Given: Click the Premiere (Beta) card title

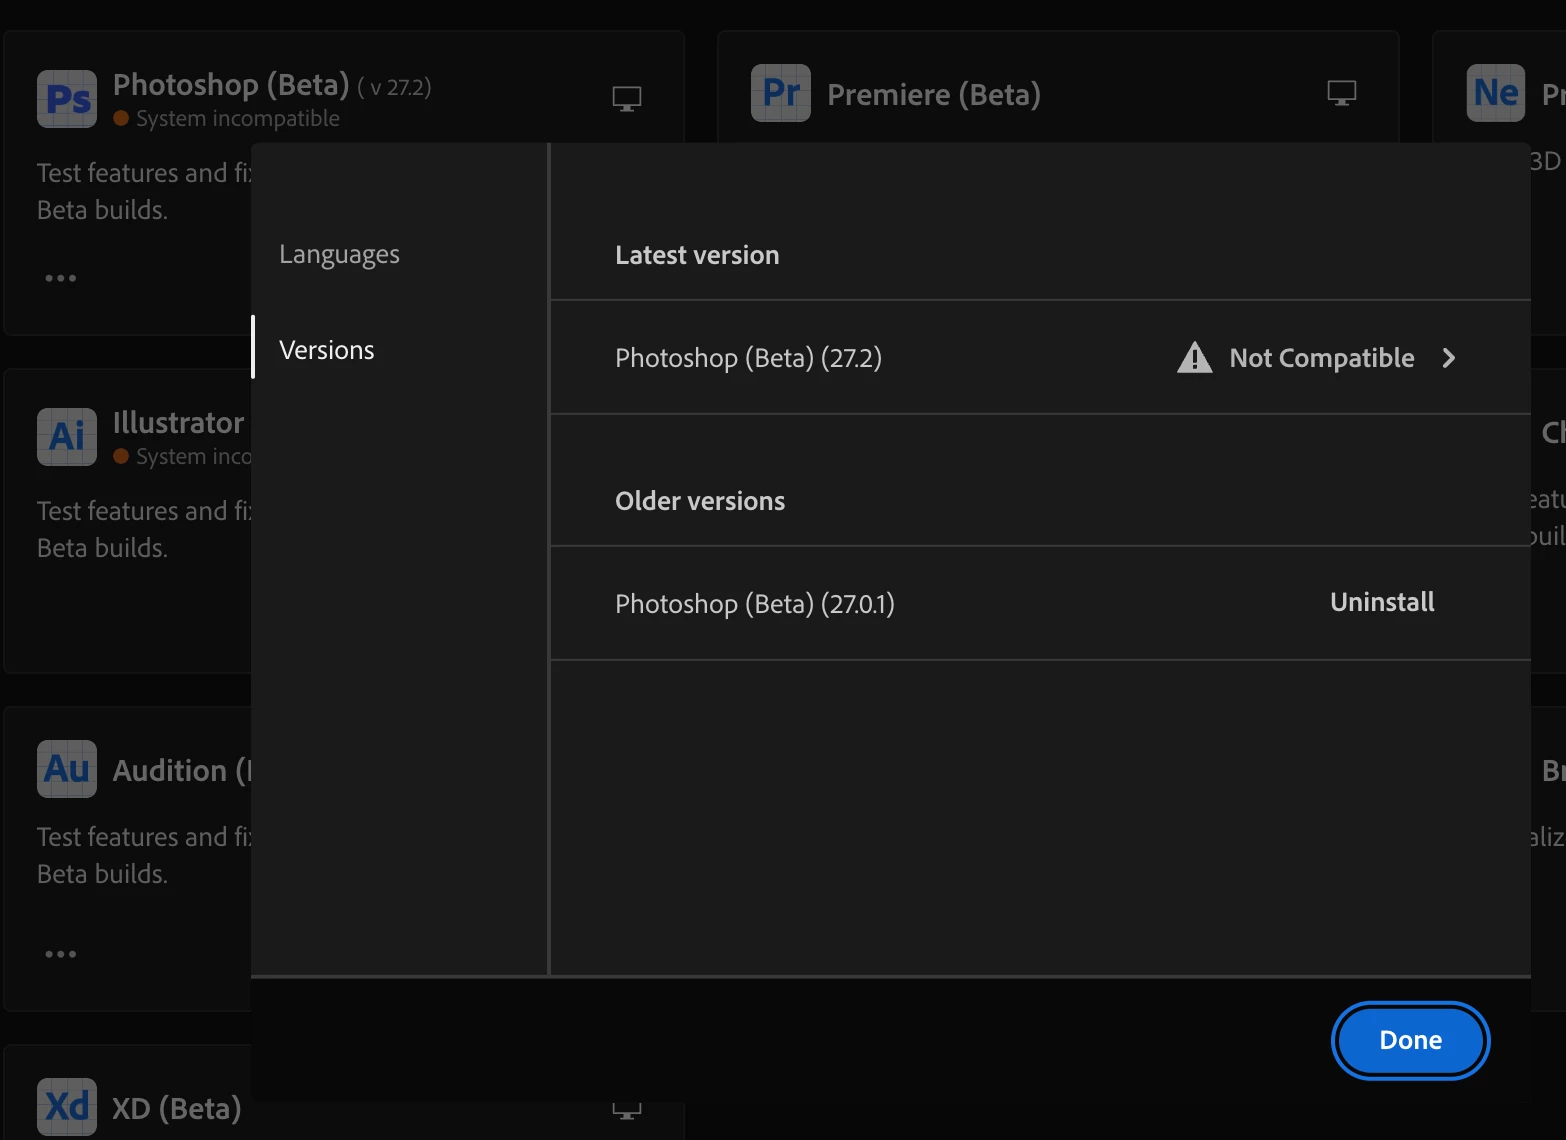Looking at the screenshot, I should coord(934,95).
